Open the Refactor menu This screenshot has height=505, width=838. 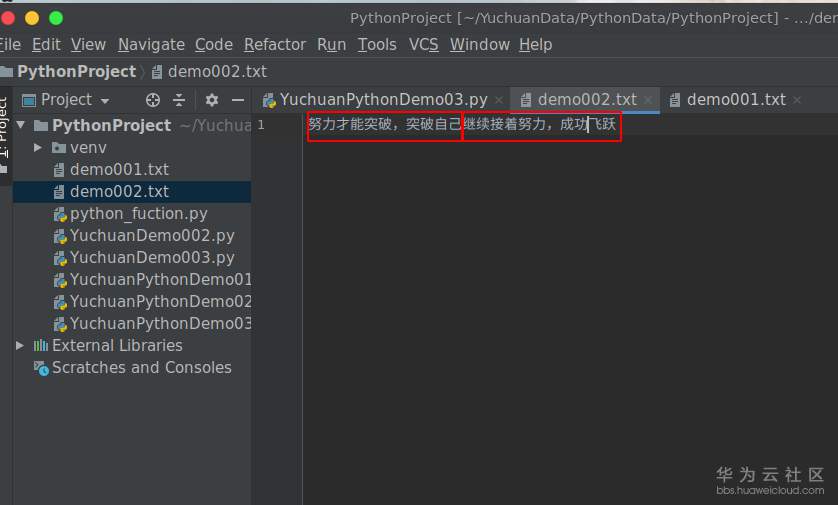pyautogui.click(x=275, y=44)
